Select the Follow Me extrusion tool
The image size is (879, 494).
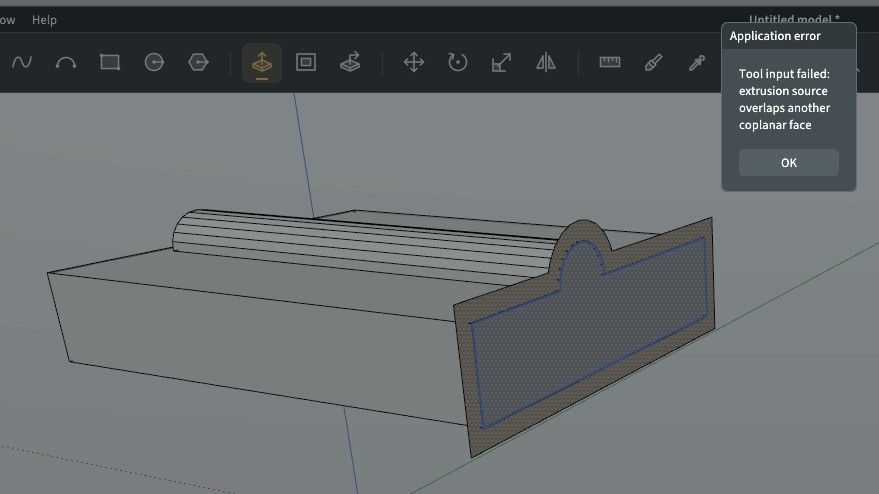point(350,62)
